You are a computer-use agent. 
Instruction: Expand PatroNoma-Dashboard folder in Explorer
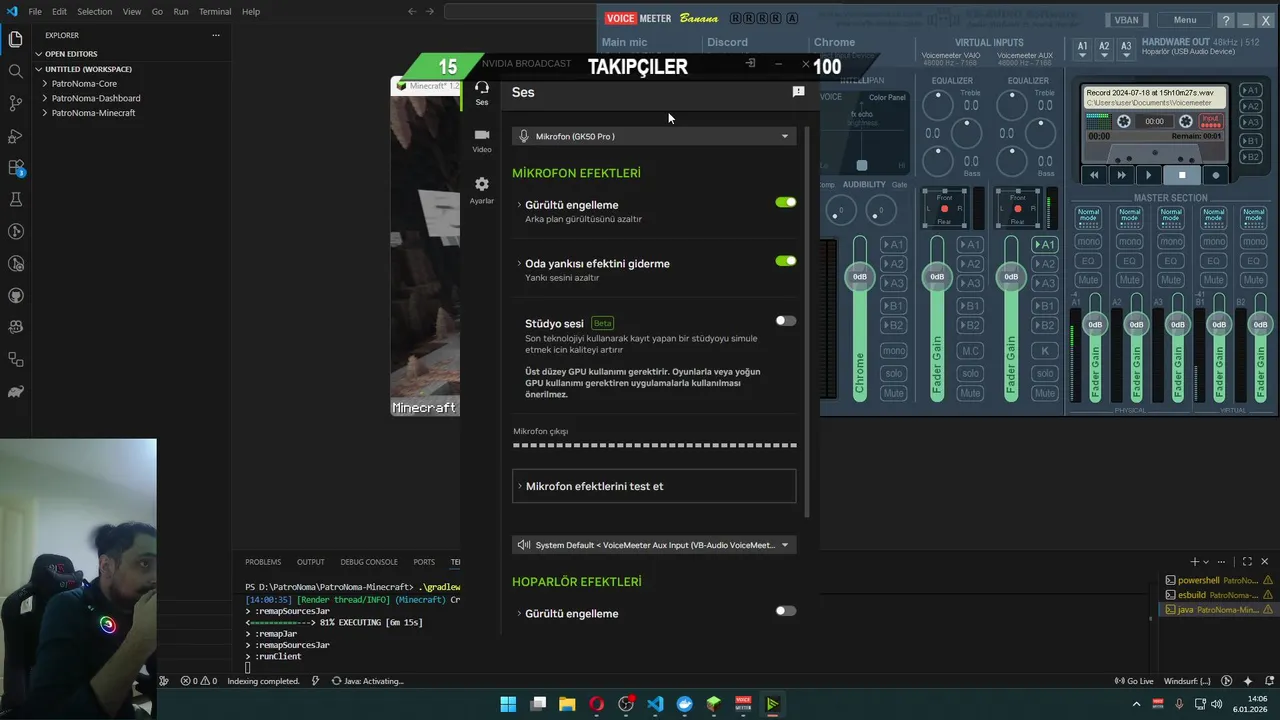[x=95, y=98]
